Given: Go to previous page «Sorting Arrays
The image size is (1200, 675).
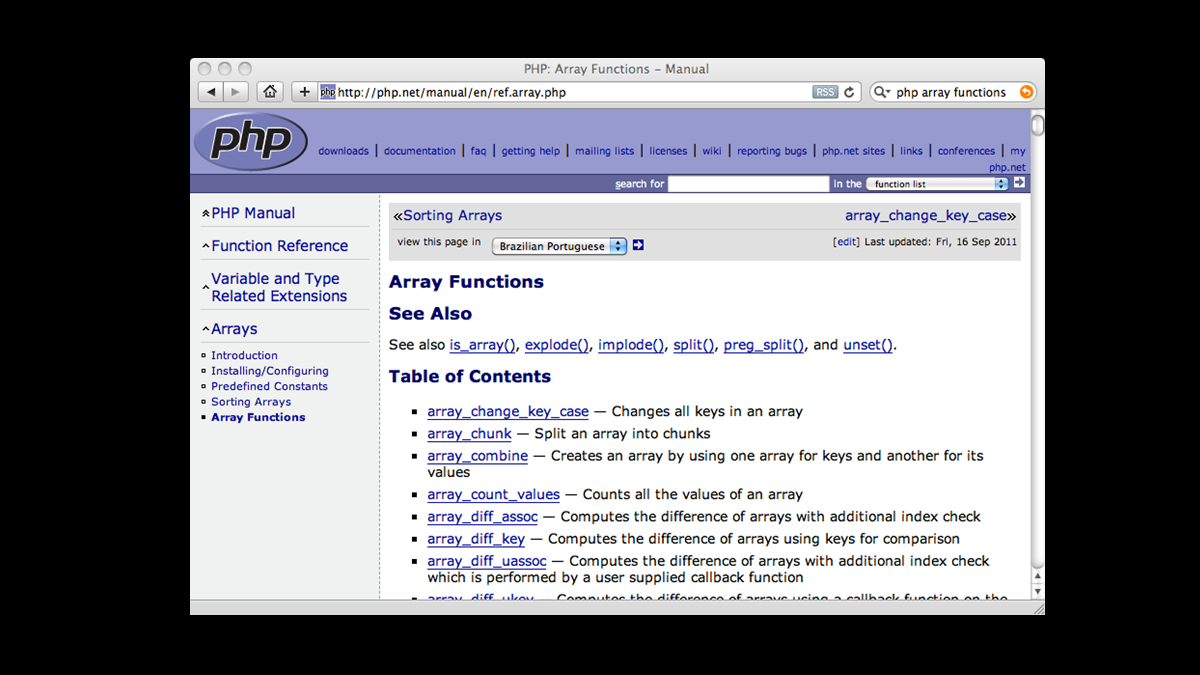Looking at the screenshot, I should tap(448, 215).
